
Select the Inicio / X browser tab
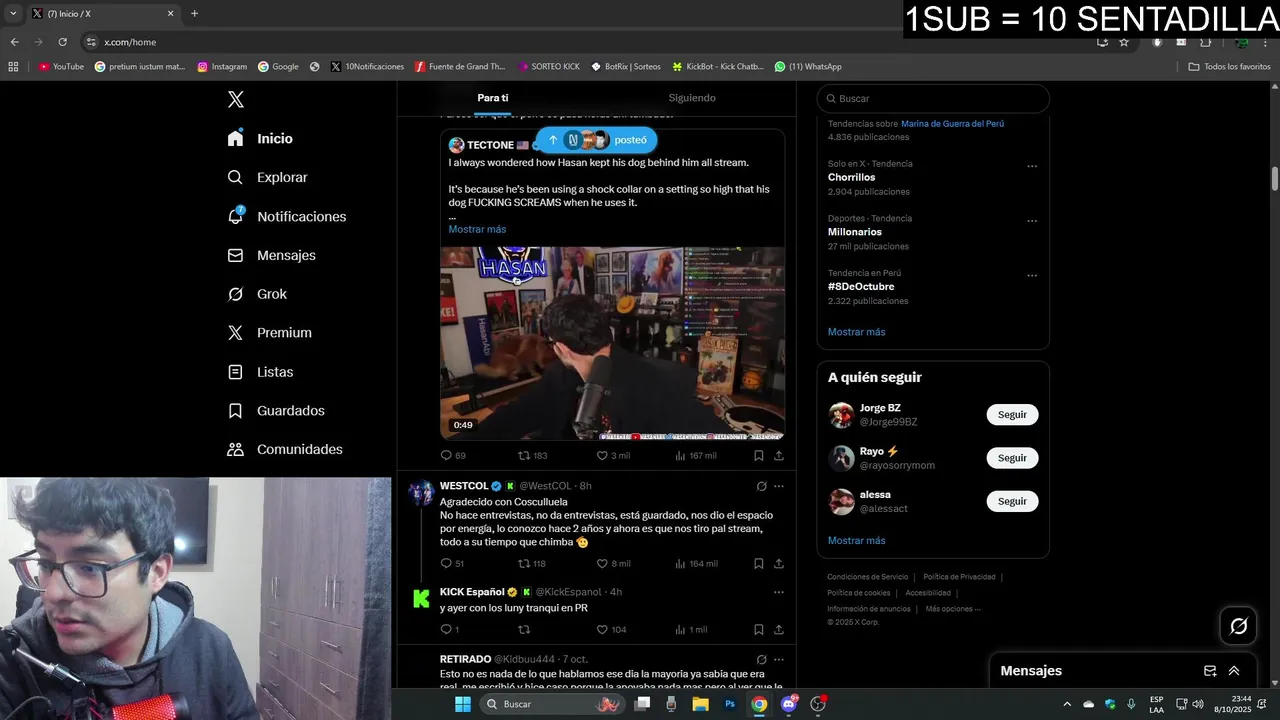[102, 14]
